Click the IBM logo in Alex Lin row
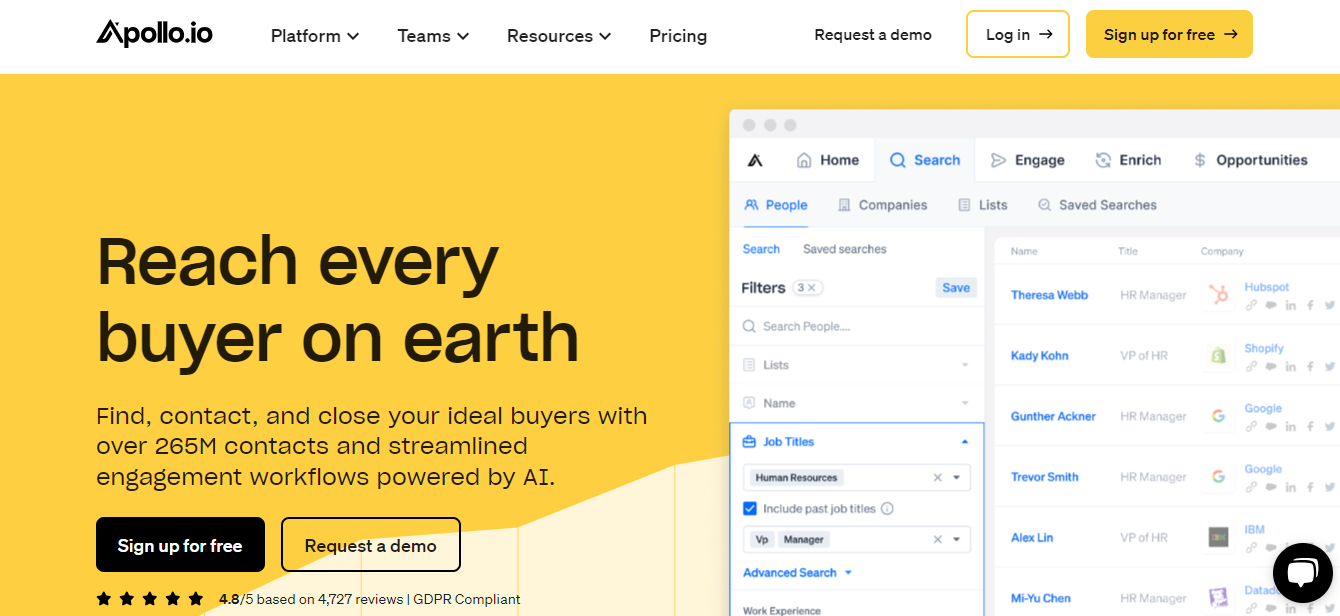 click(1218, 537)
